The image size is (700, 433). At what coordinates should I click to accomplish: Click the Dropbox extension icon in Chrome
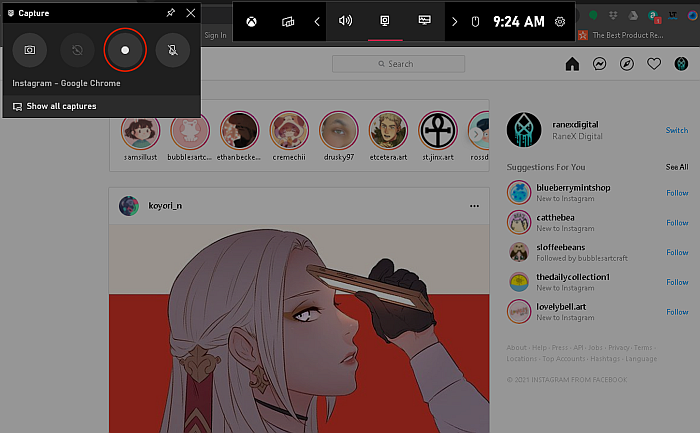pyautogui.click(x=613, y=16)
